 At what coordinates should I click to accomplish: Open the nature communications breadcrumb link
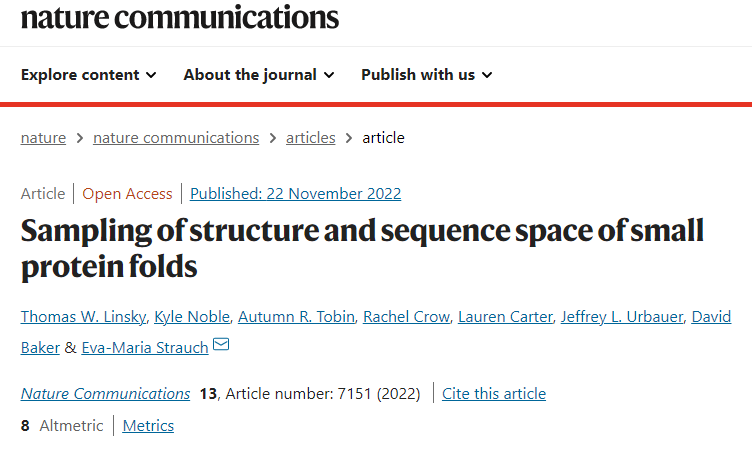pos(176,138)
